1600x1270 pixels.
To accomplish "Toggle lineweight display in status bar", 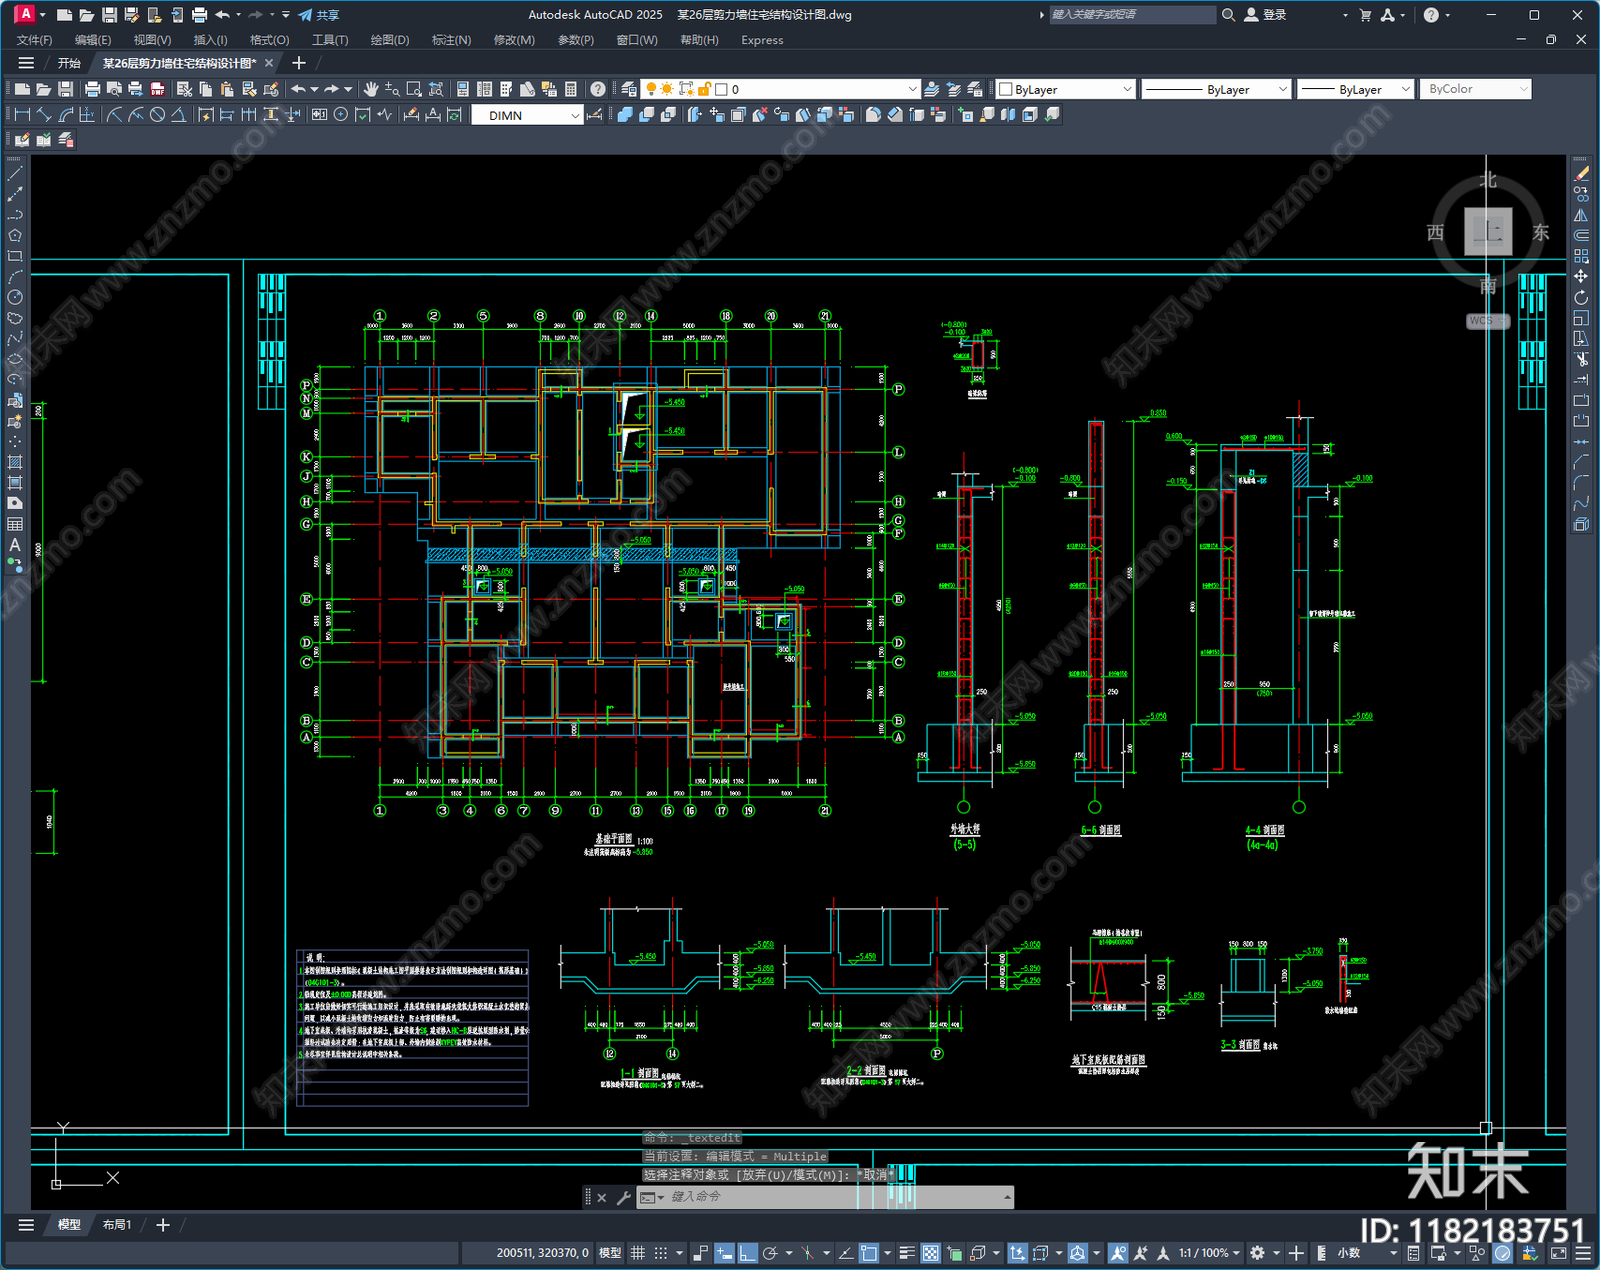I will pyautogui.click(x=907, y=1253).
